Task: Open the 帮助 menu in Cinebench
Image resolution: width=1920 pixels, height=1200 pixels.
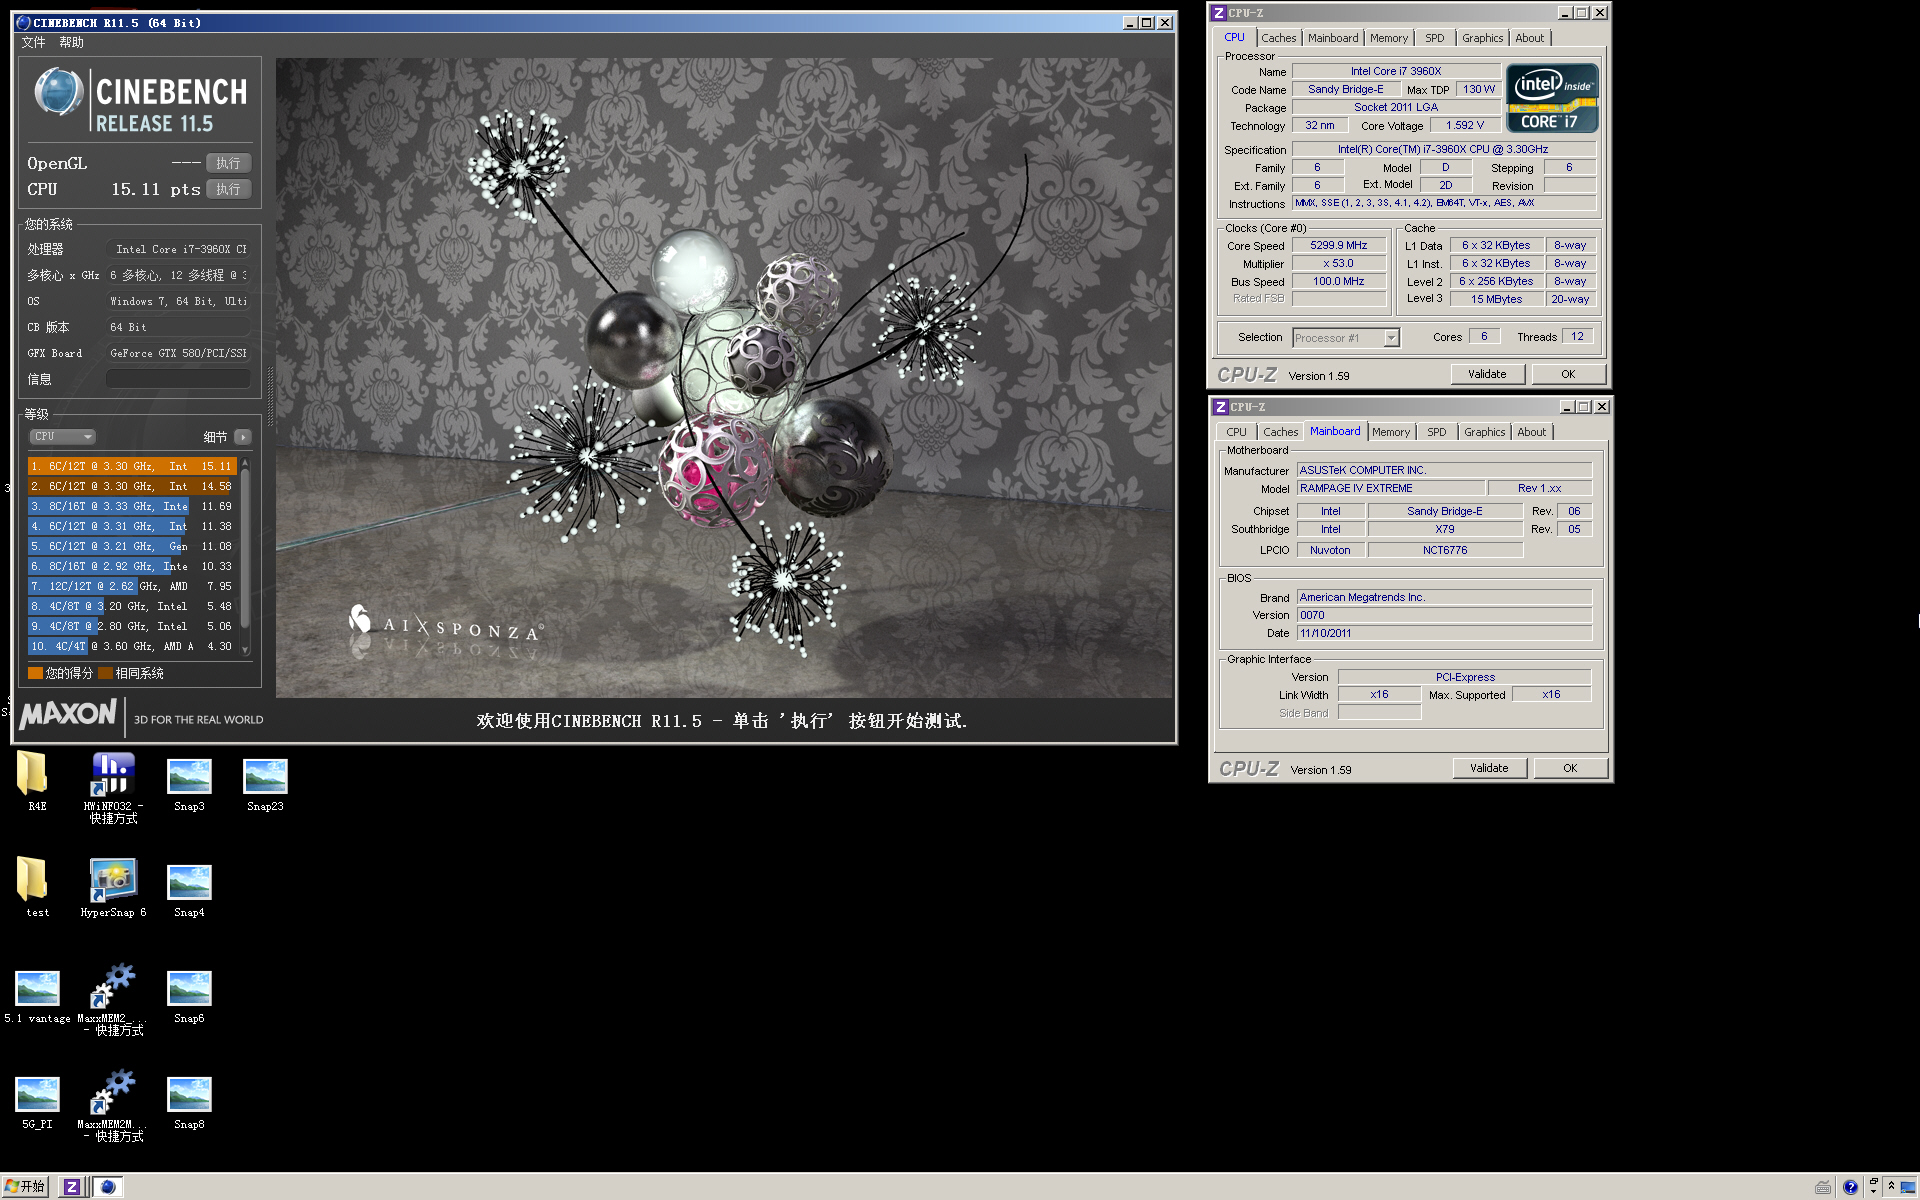Action: (71, 42)
